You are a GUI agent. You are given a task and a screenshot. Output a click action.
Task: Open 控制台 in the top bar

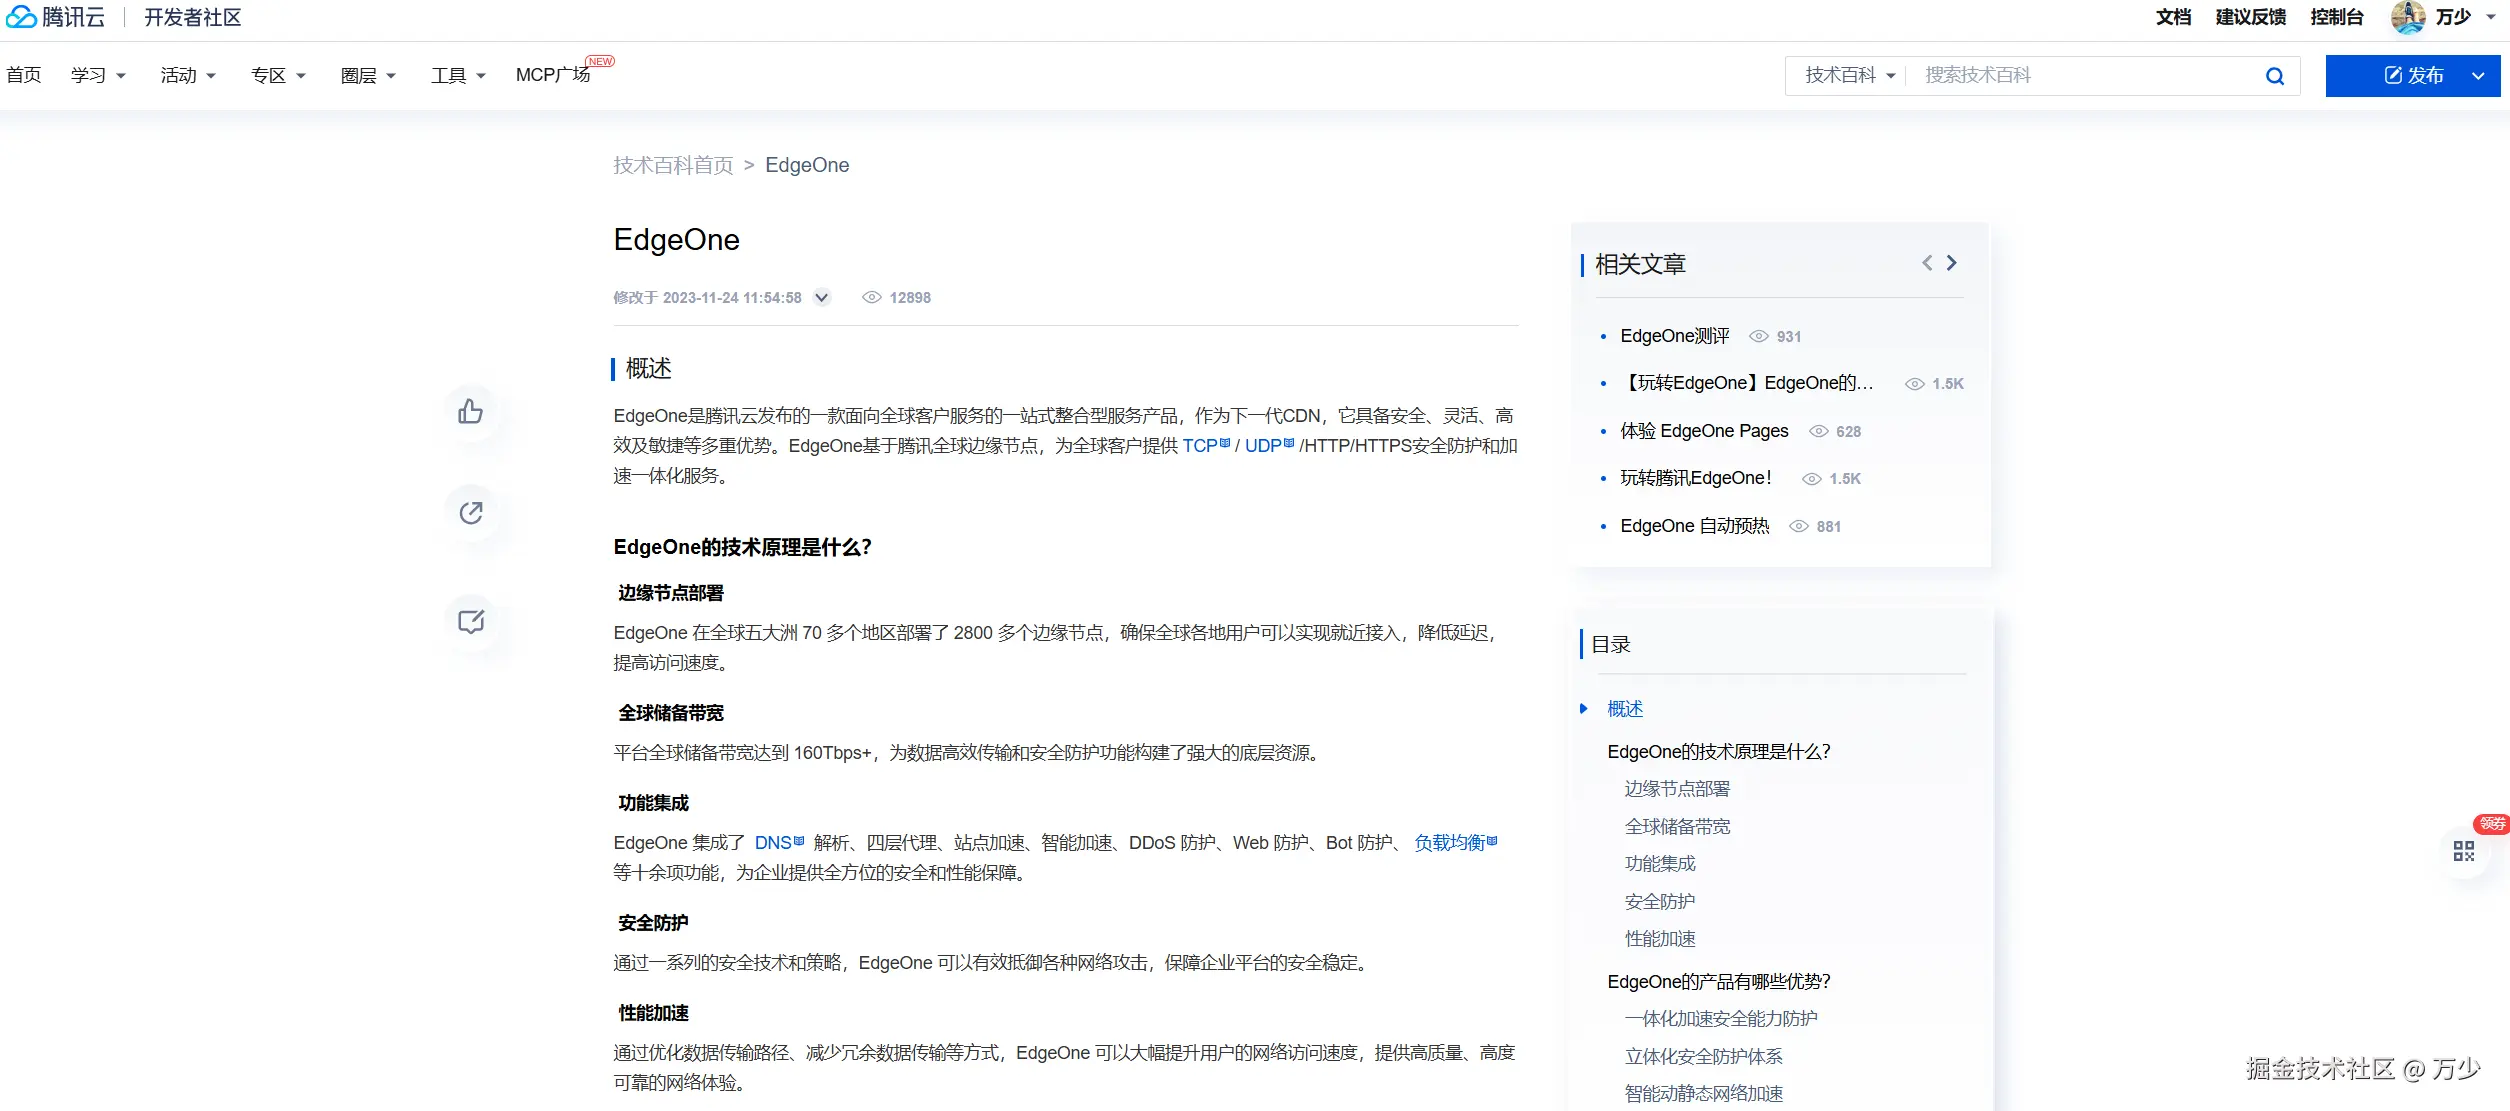(2337, 17)
